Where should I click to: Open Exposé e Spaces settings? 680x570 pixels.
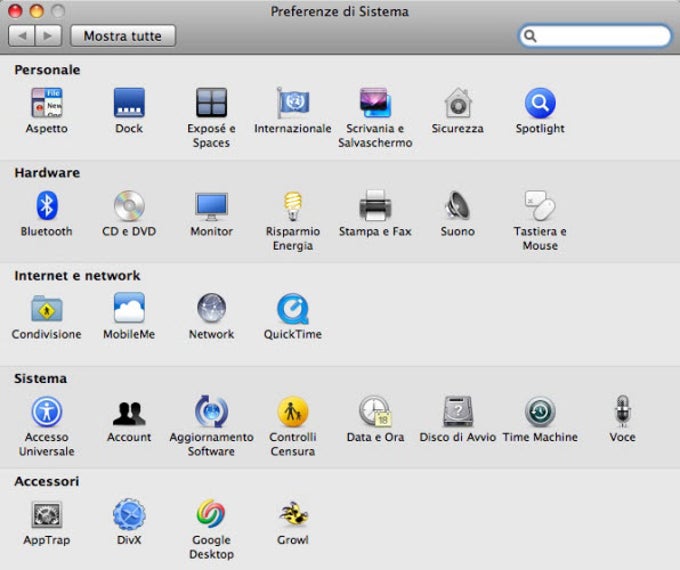pos(211,103)
